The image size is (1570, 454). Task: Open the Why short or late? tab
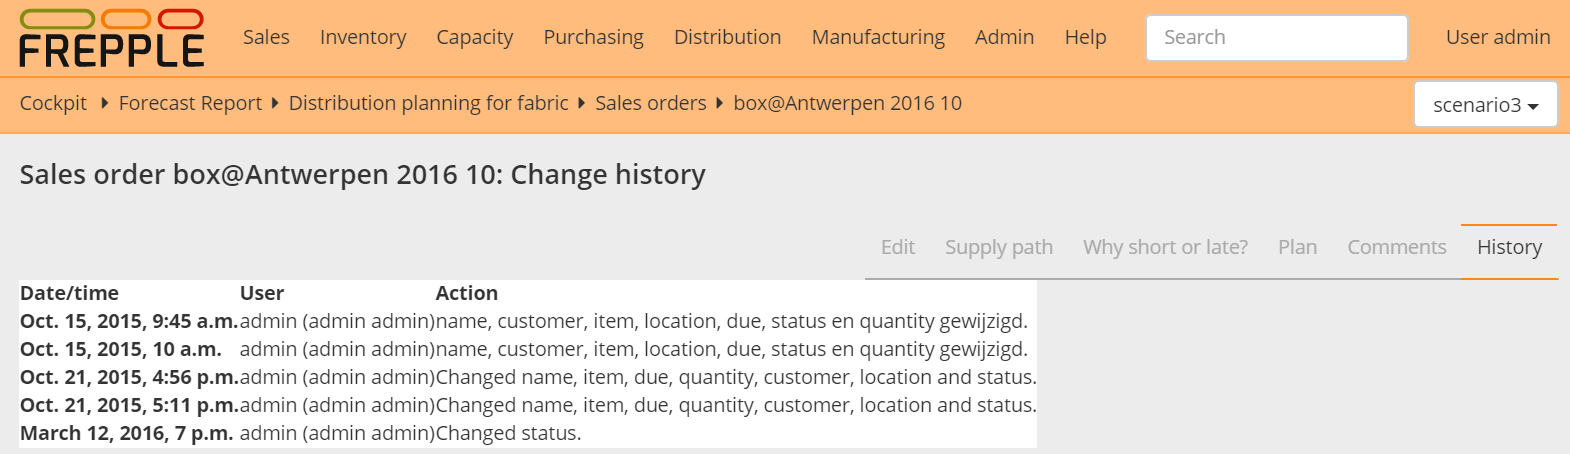[1165, 248]
